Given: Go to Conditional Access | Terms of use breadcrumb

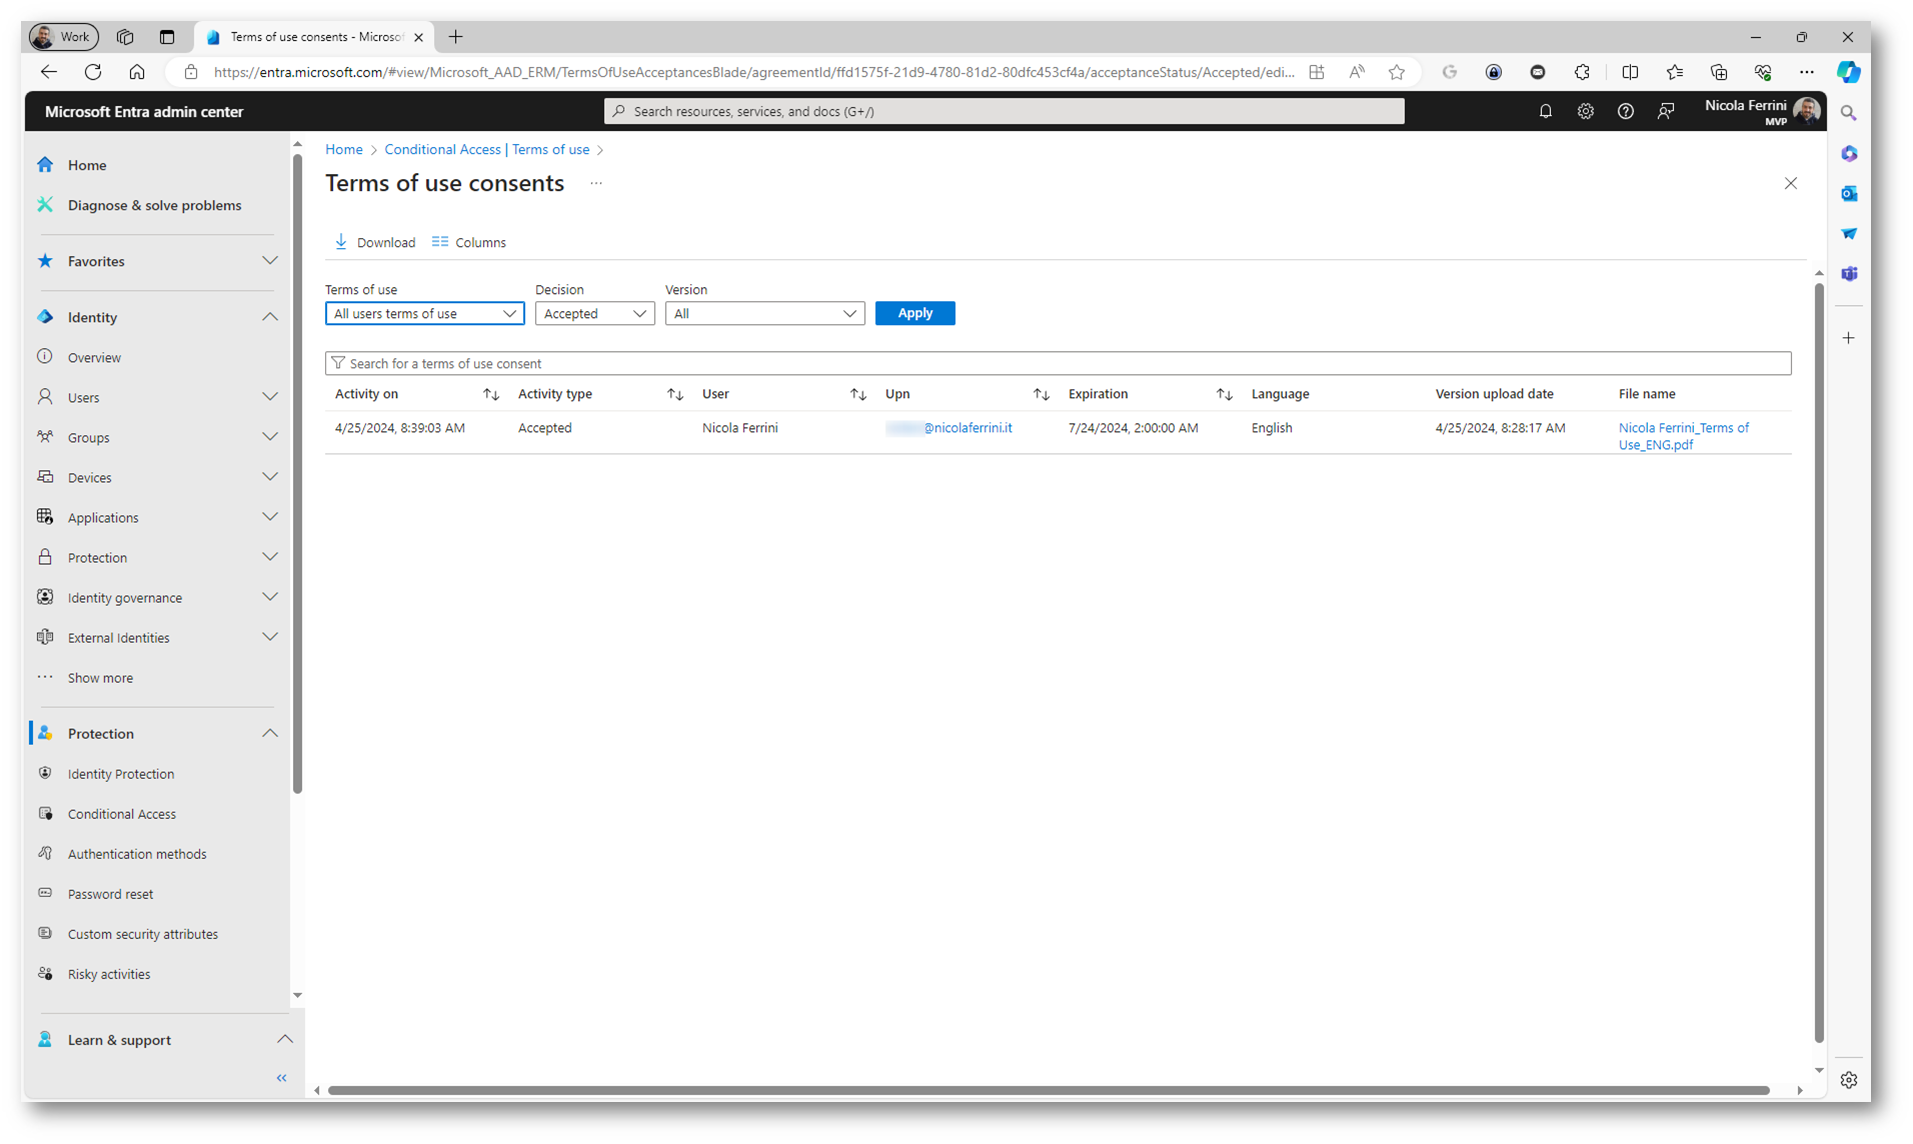Looking at the screenshot, I should click(x=487, y=149).
